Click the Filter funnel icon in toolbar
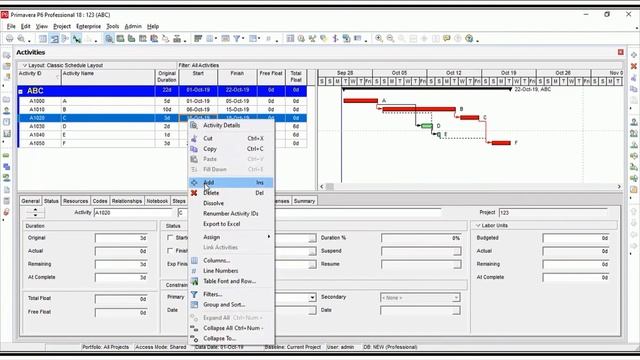The image size is (640, 360). pyautogui.click(x=237, y=39)
